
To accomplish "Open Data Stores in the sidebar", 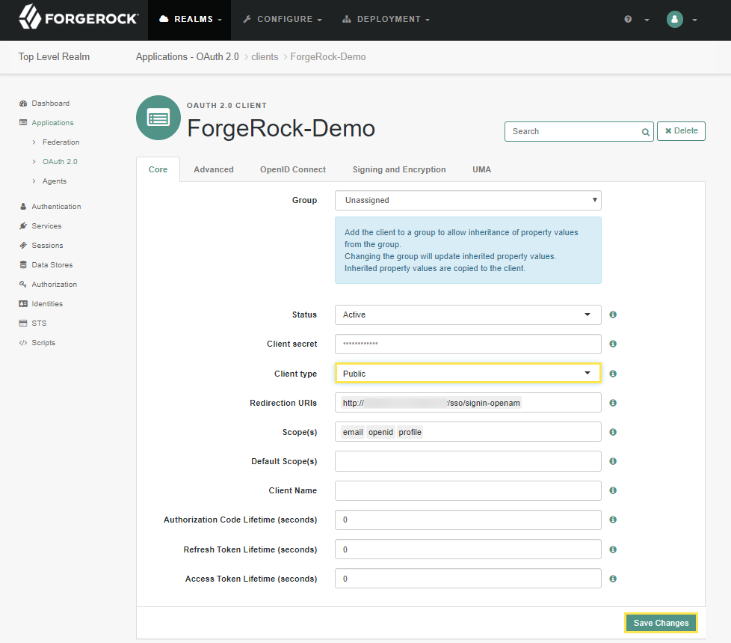I will click(46, 265).
